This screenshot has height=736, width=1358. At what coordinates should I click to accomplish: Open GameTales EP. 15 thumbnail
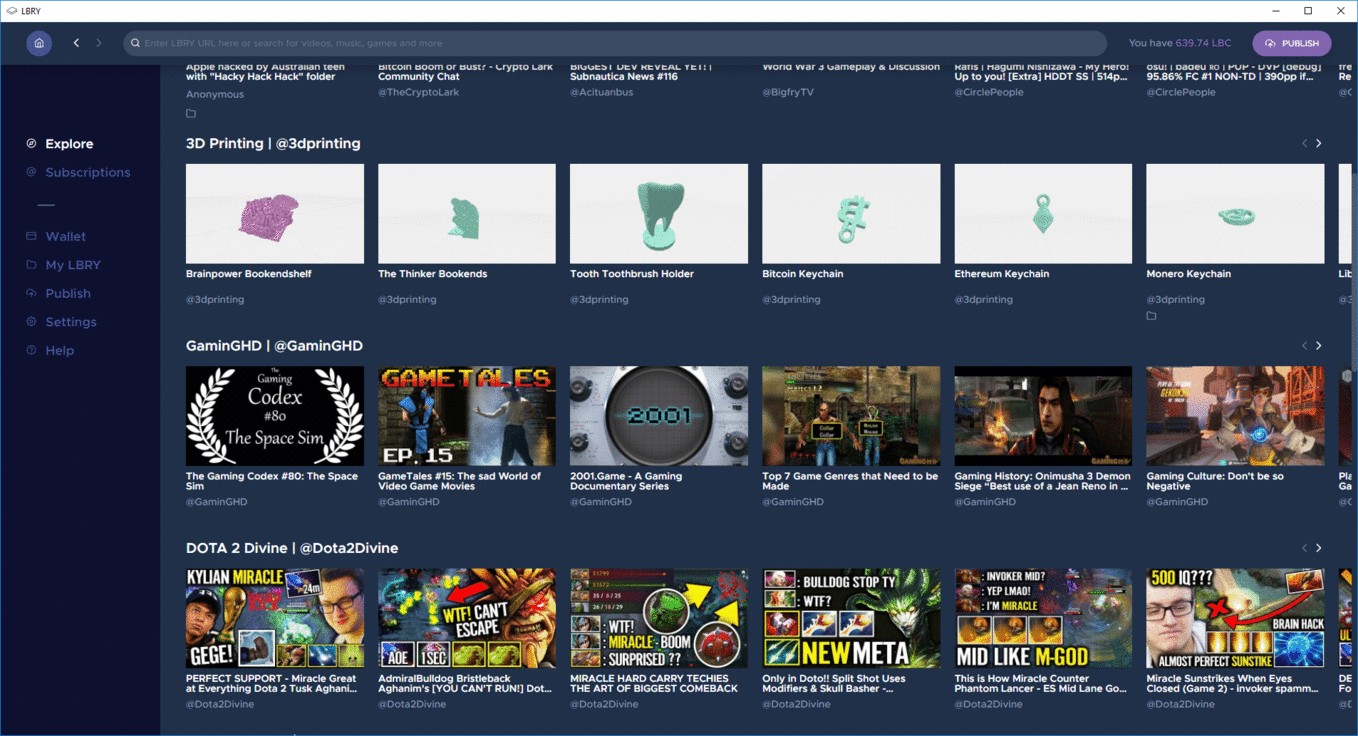click(467, 416)
